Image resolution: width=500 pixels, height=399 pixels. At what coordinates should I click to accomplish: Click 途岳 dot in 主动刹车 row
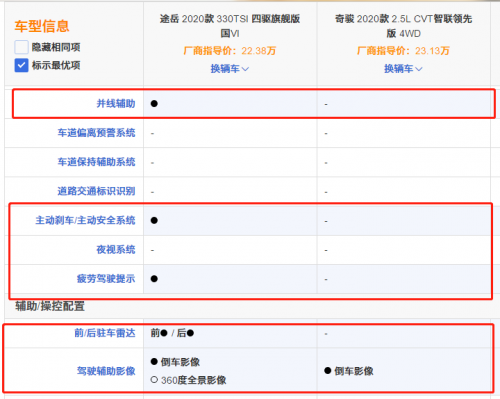pos(154,220)
